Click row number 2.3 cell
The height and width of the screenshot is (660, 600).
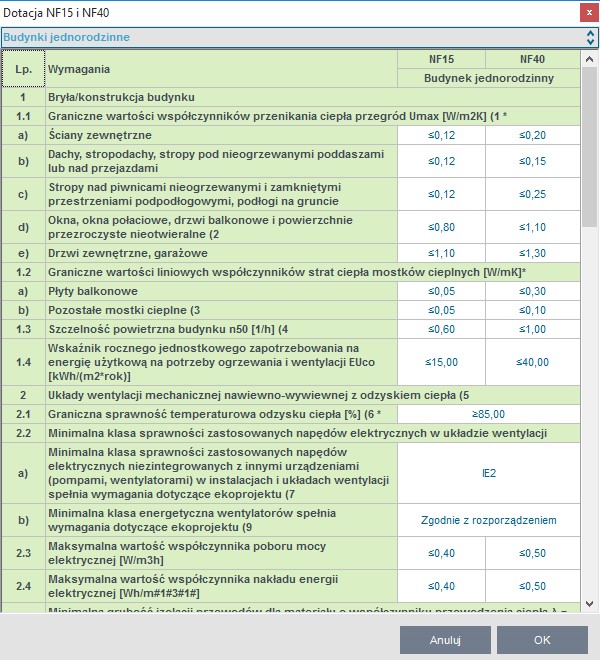[x=23, y=553]
